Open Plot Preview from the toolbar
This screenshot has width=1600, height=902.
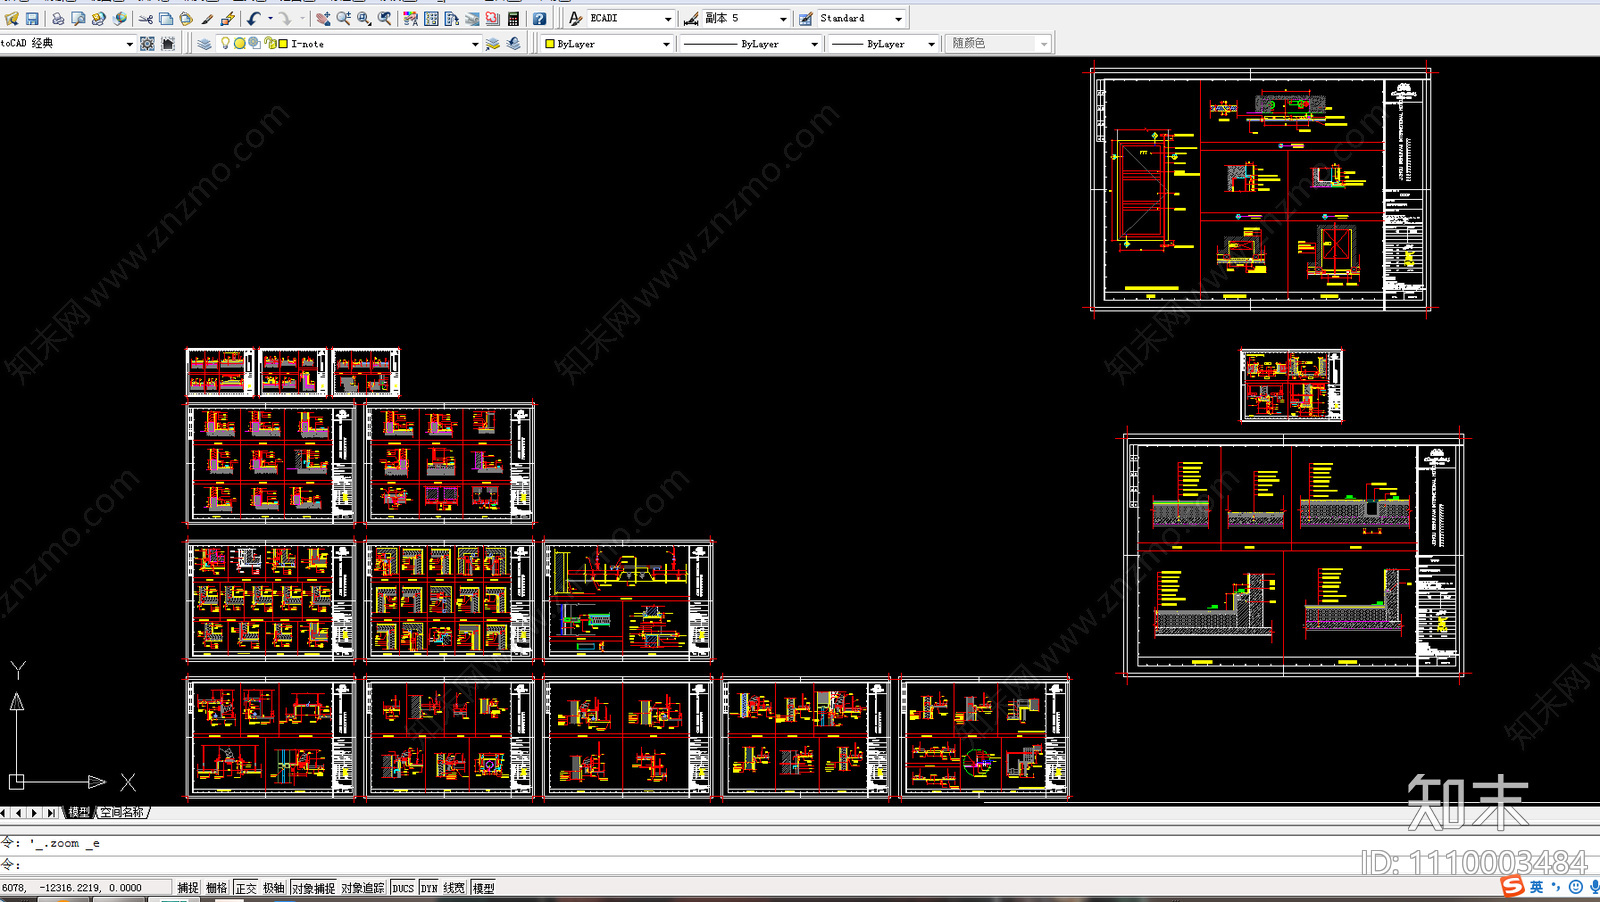pos(78,18)
